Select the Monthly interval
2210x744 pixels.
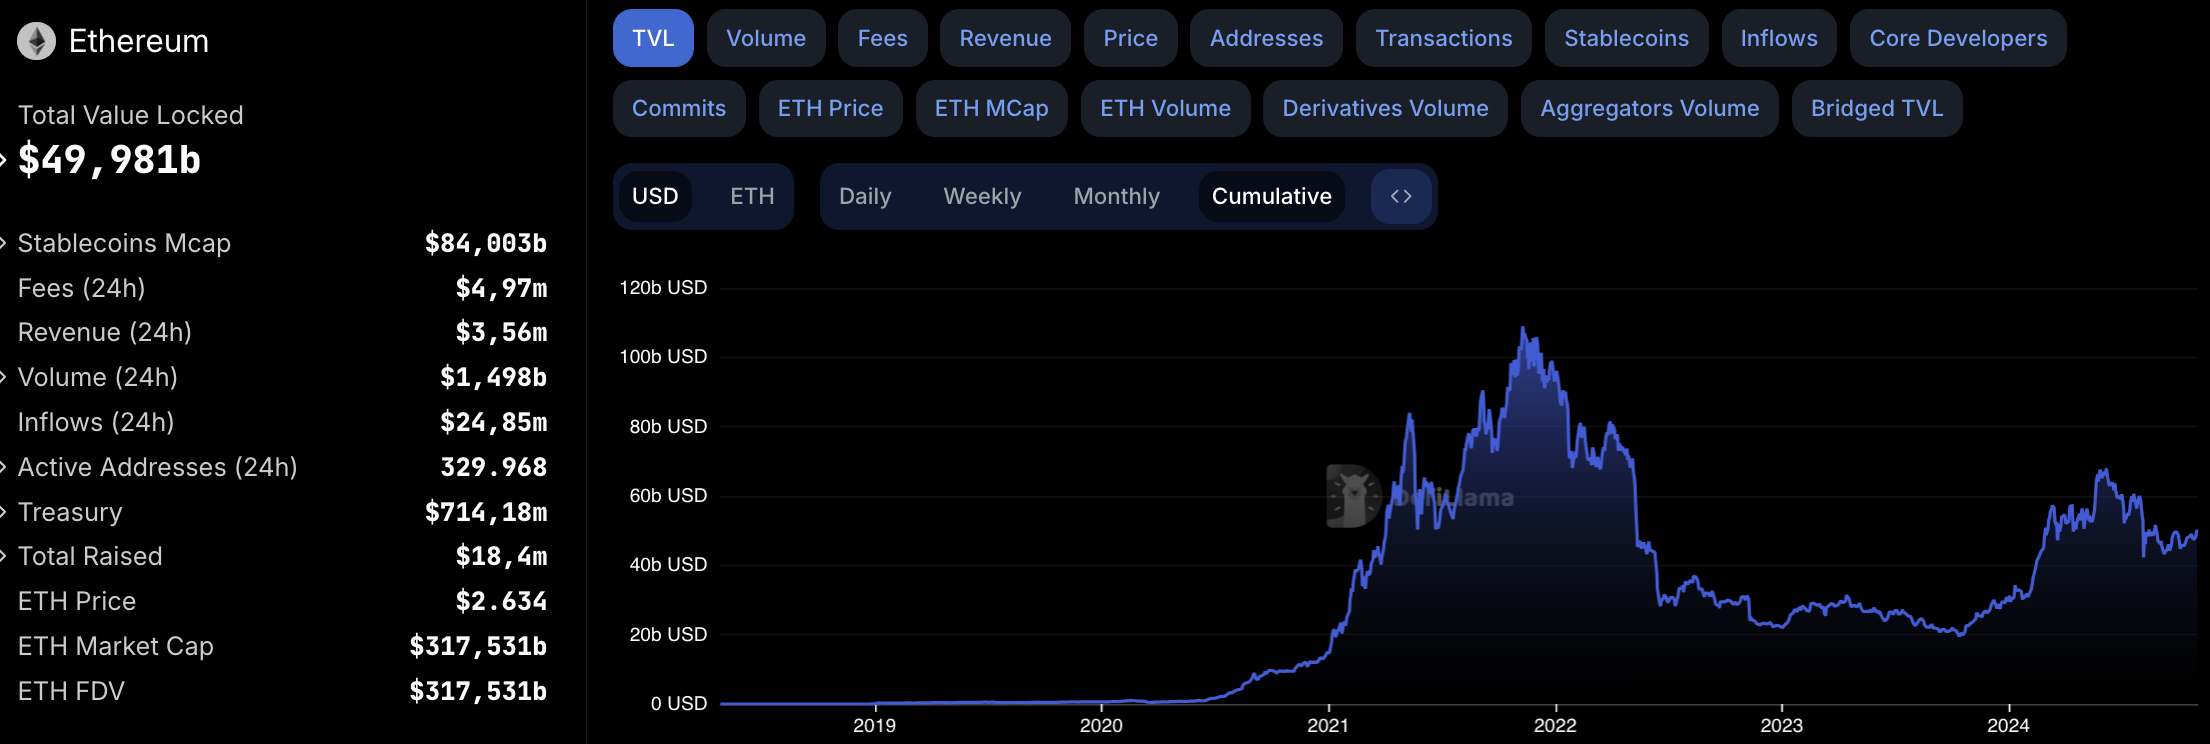pos(1116,196)
